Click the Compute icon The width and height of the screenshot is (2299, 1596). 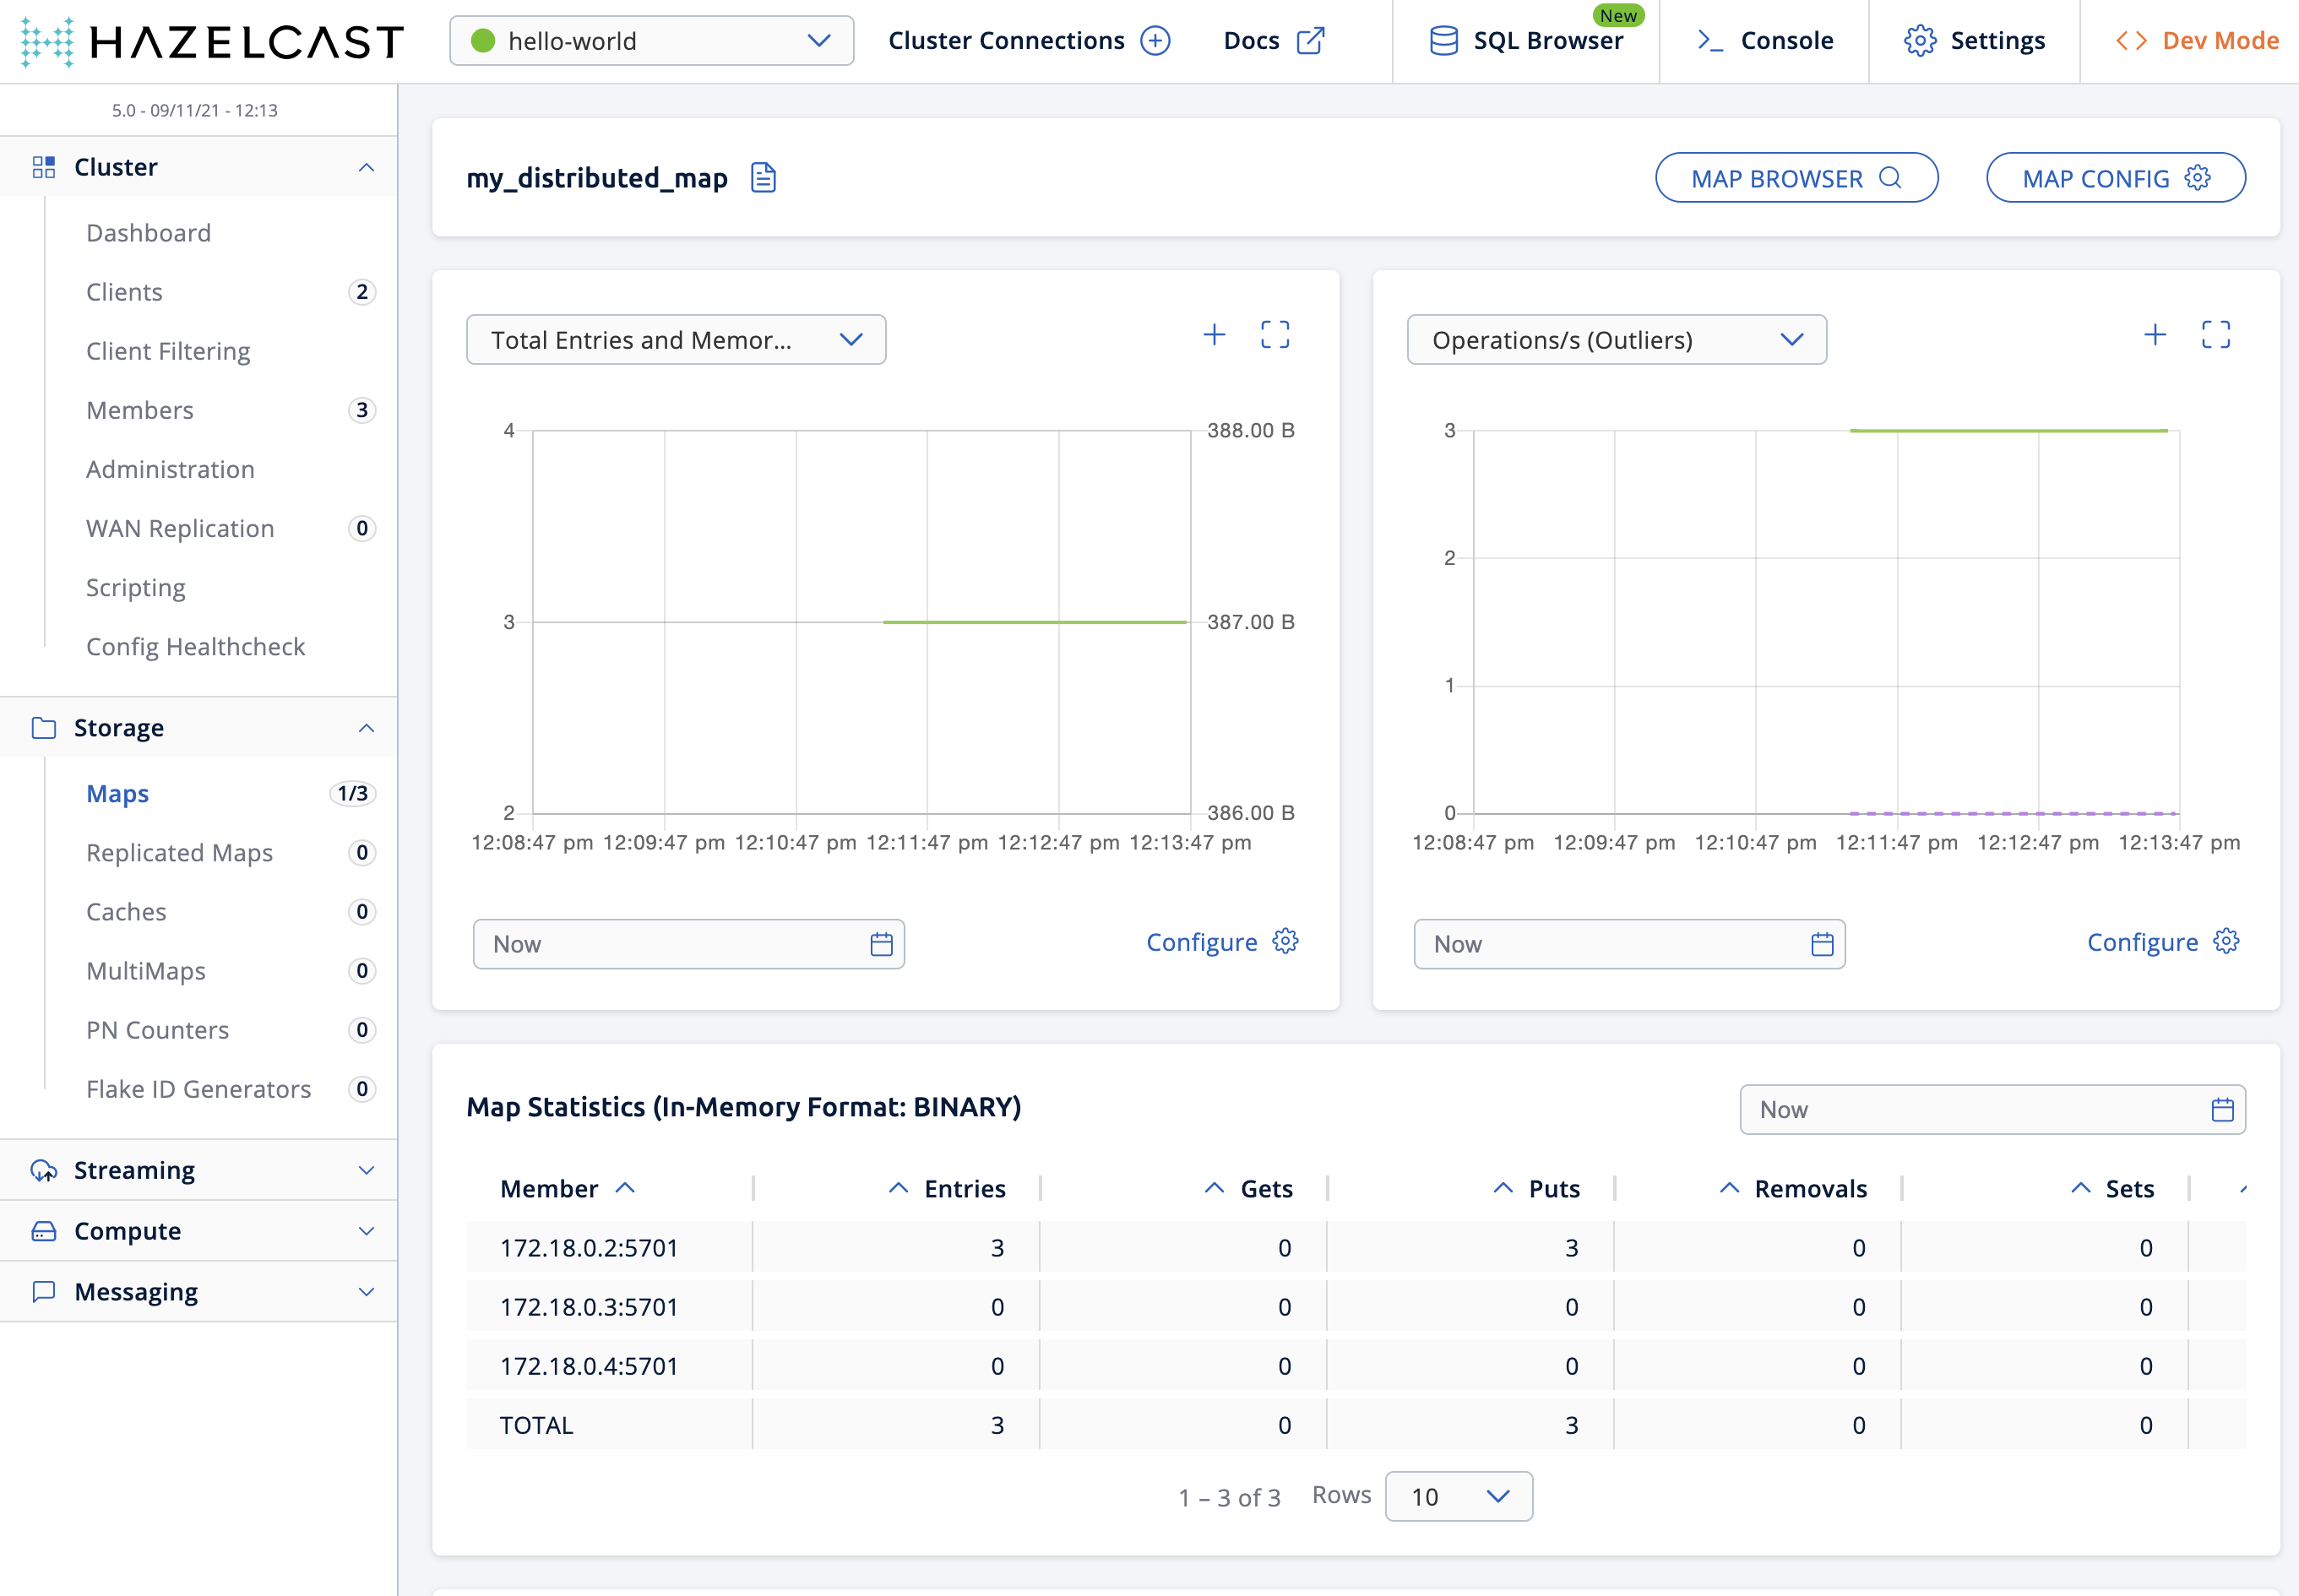(43, 1231)
